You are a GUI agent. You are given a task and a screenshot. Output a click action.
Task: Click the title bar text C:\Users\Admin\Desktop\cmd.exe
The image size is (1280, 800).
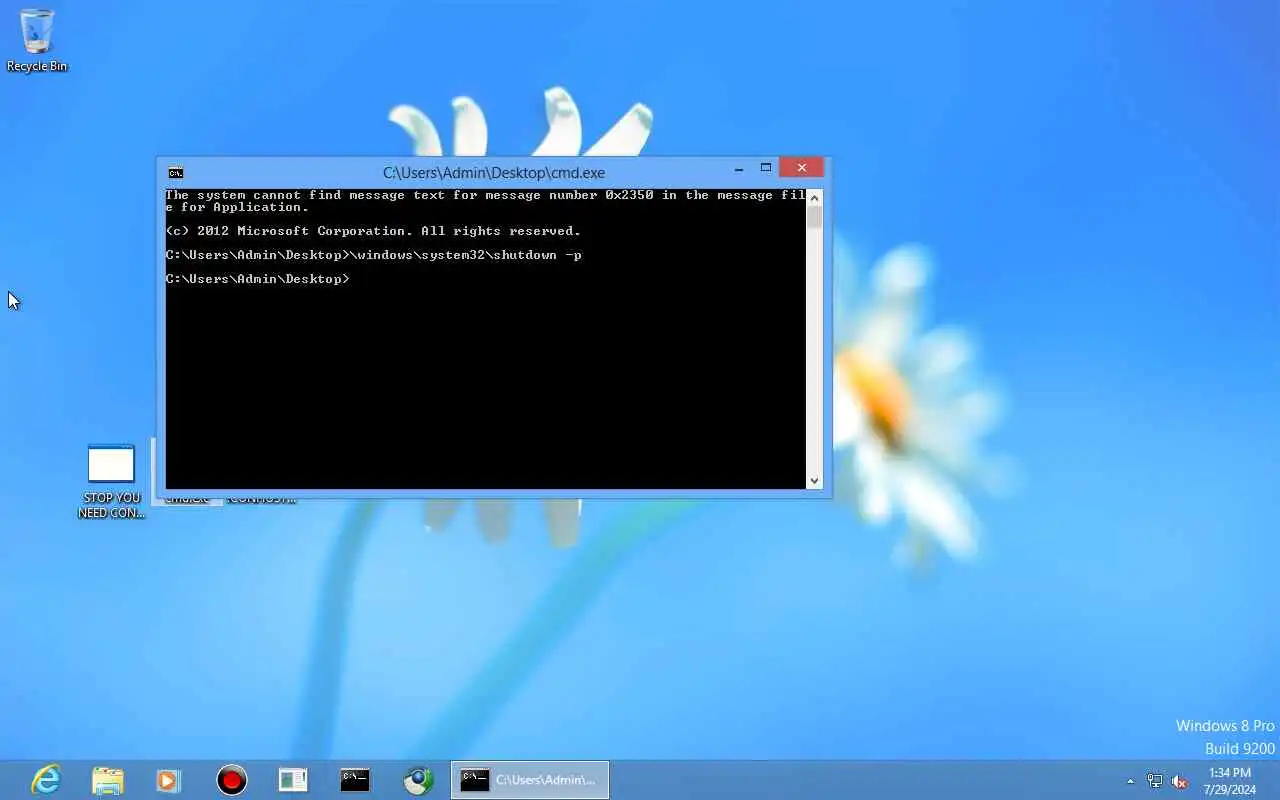pyautogui.click(x=494, y=172)
